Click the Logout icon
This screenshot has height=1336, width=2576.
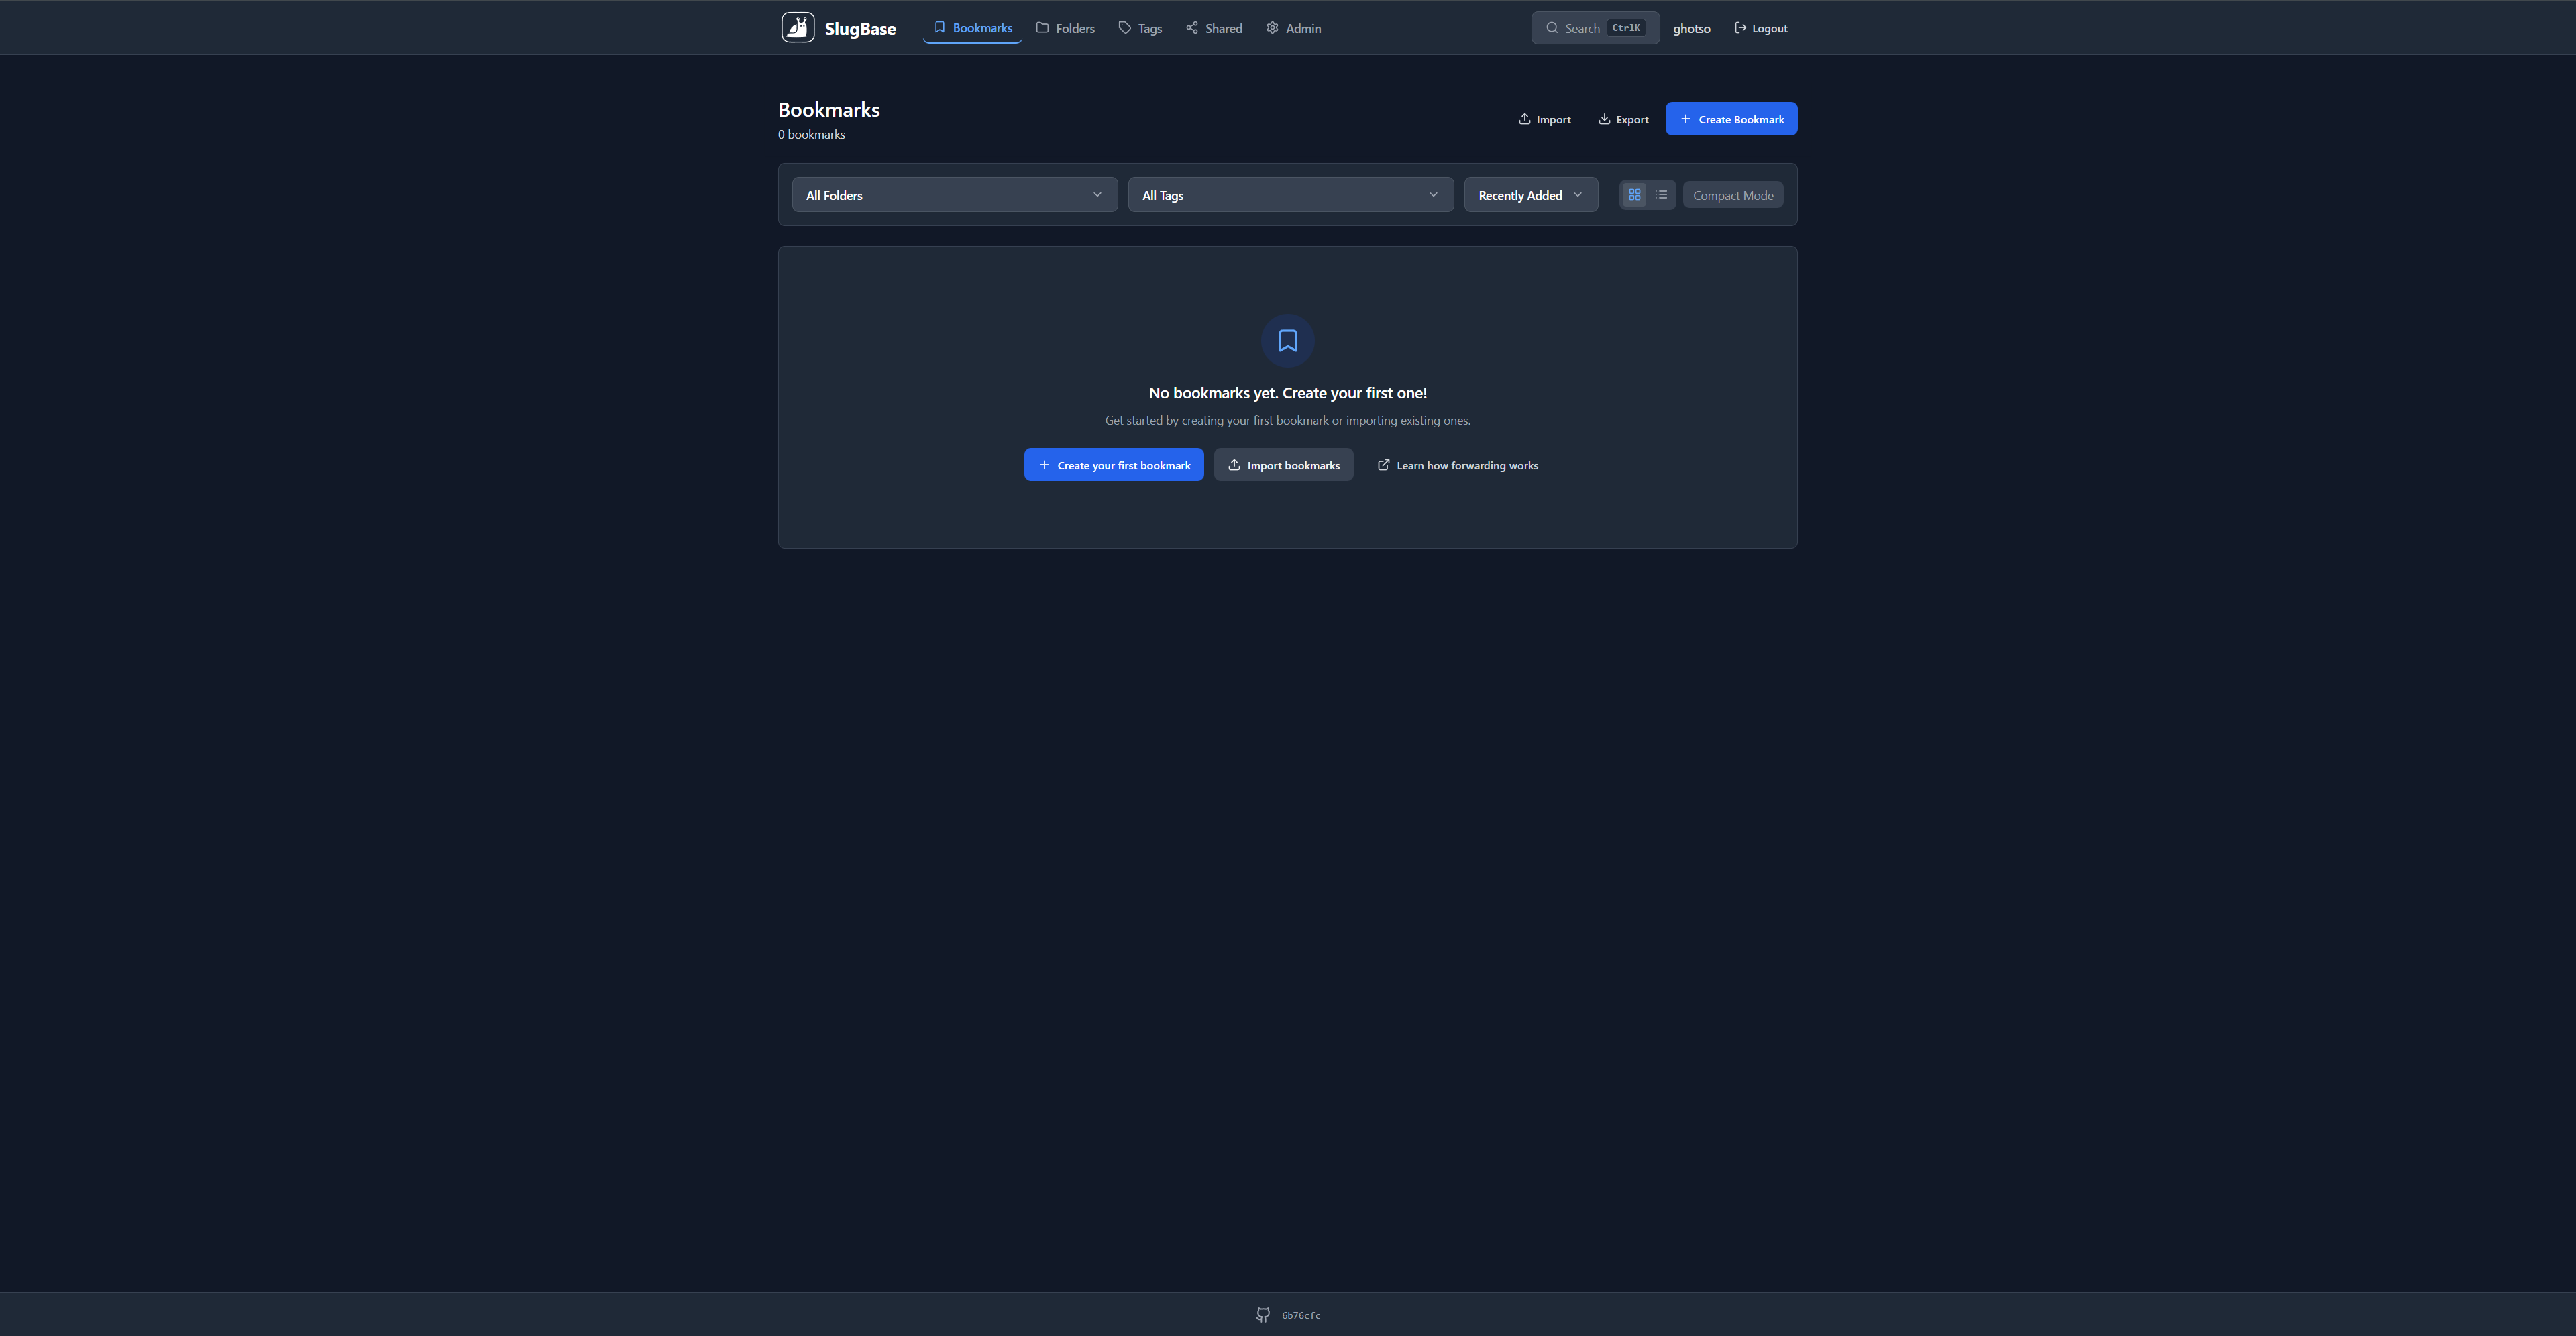pos(1740,28)
